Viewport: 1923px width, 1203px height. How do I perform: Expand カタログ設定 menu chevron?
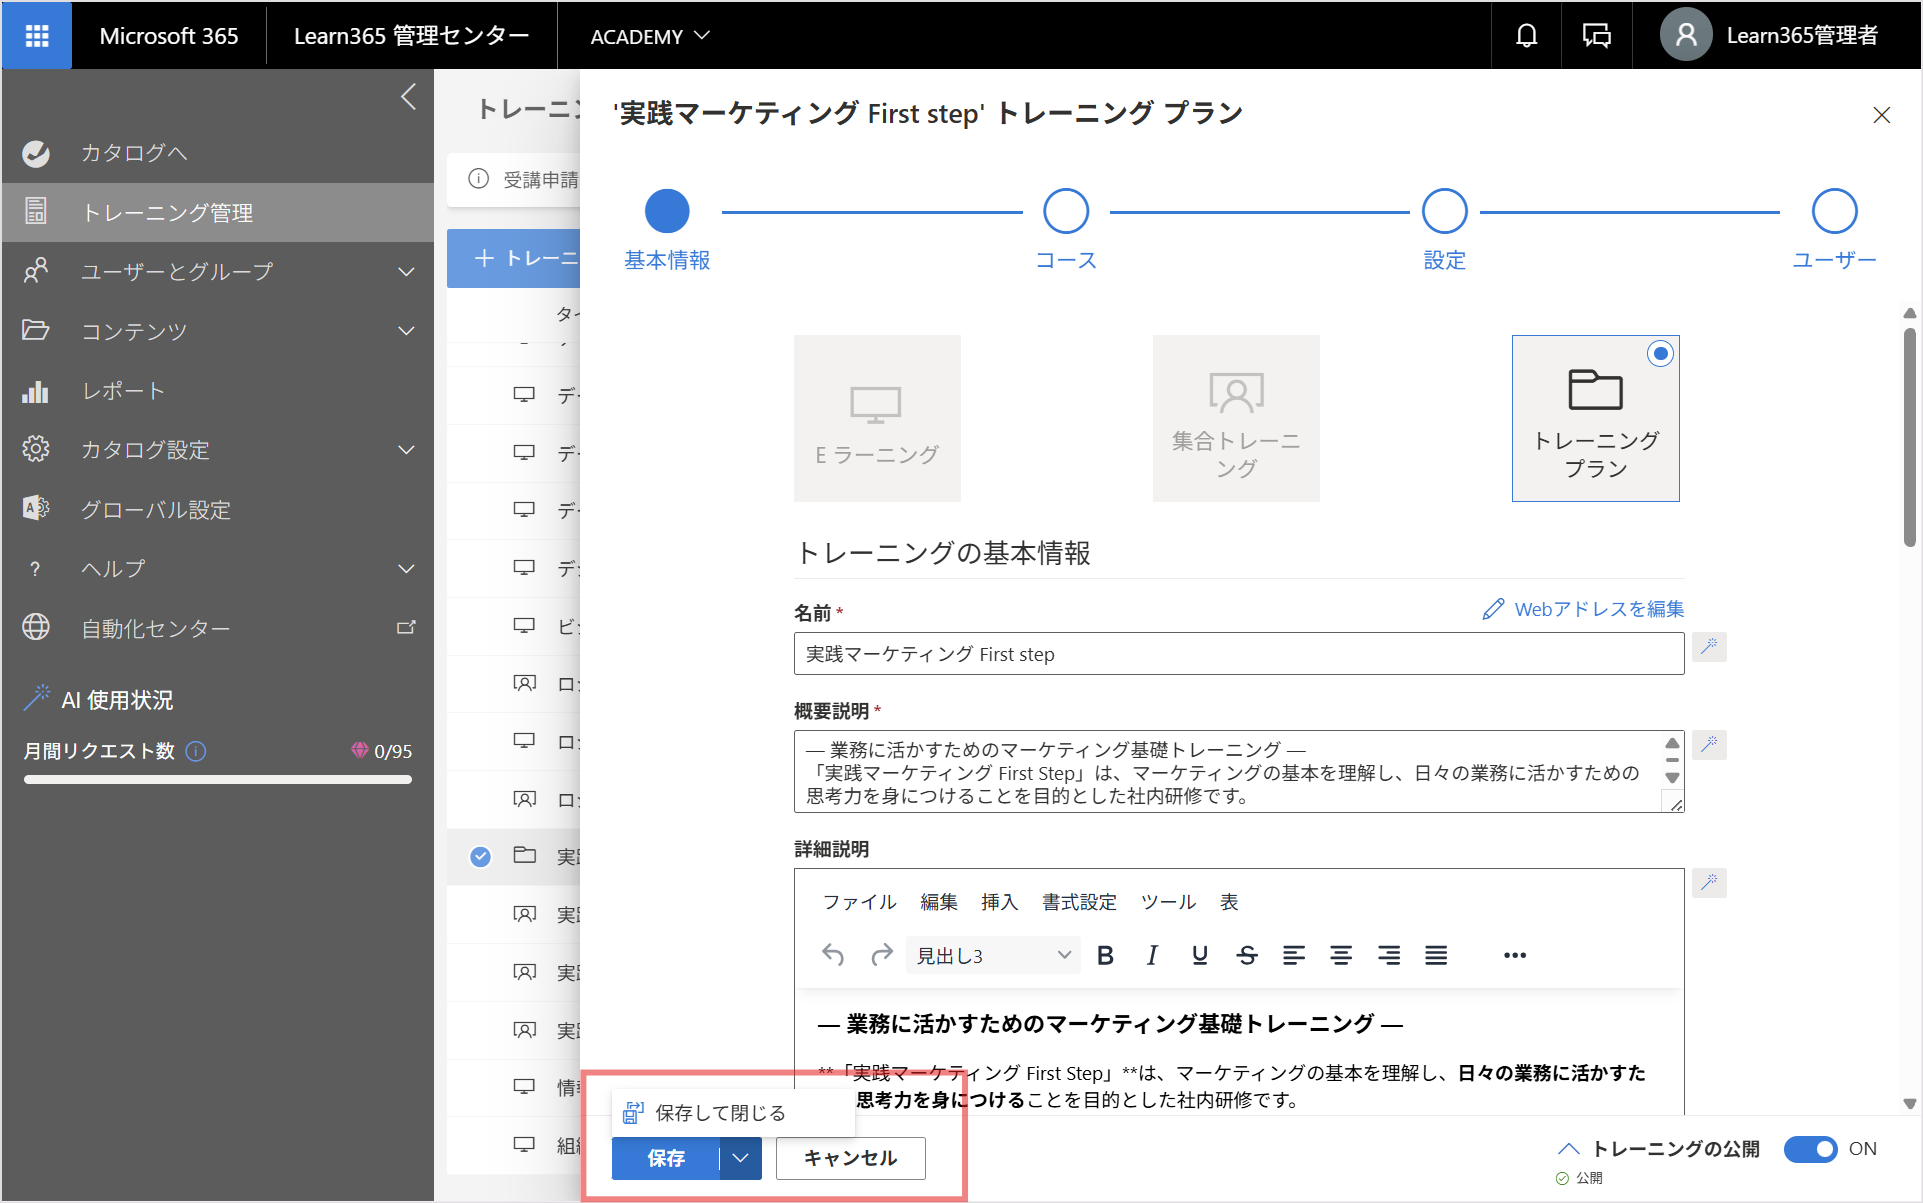[x=406, y=450]
